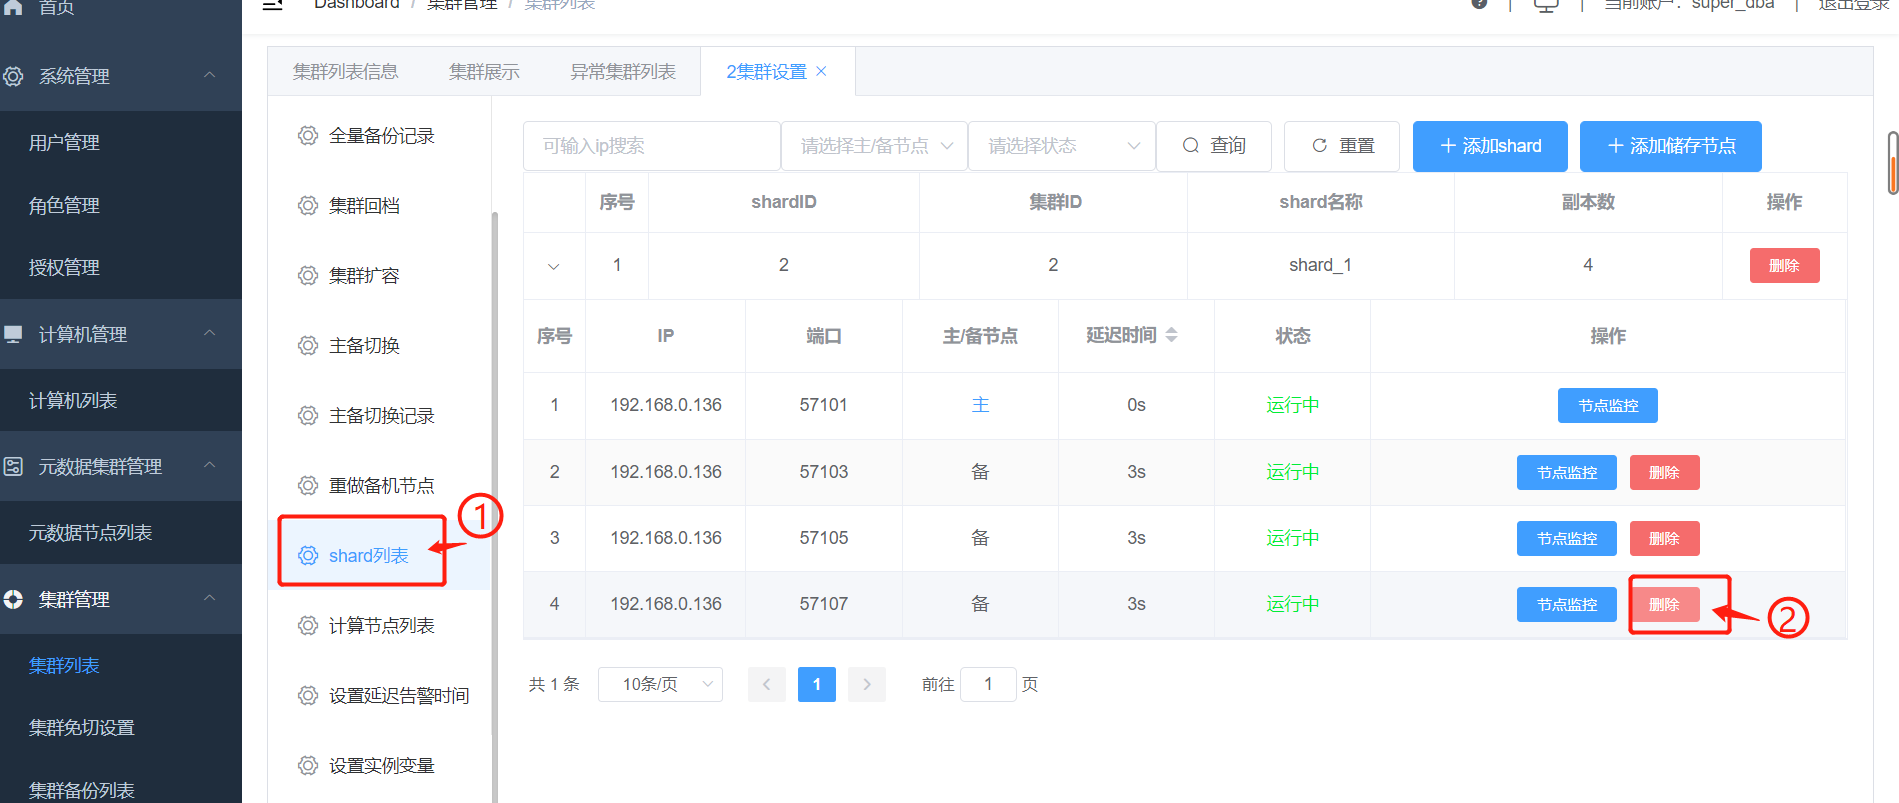Open the 请选择主/备节点 dropdown
1899x803 pixels.
tap(874, 146)
